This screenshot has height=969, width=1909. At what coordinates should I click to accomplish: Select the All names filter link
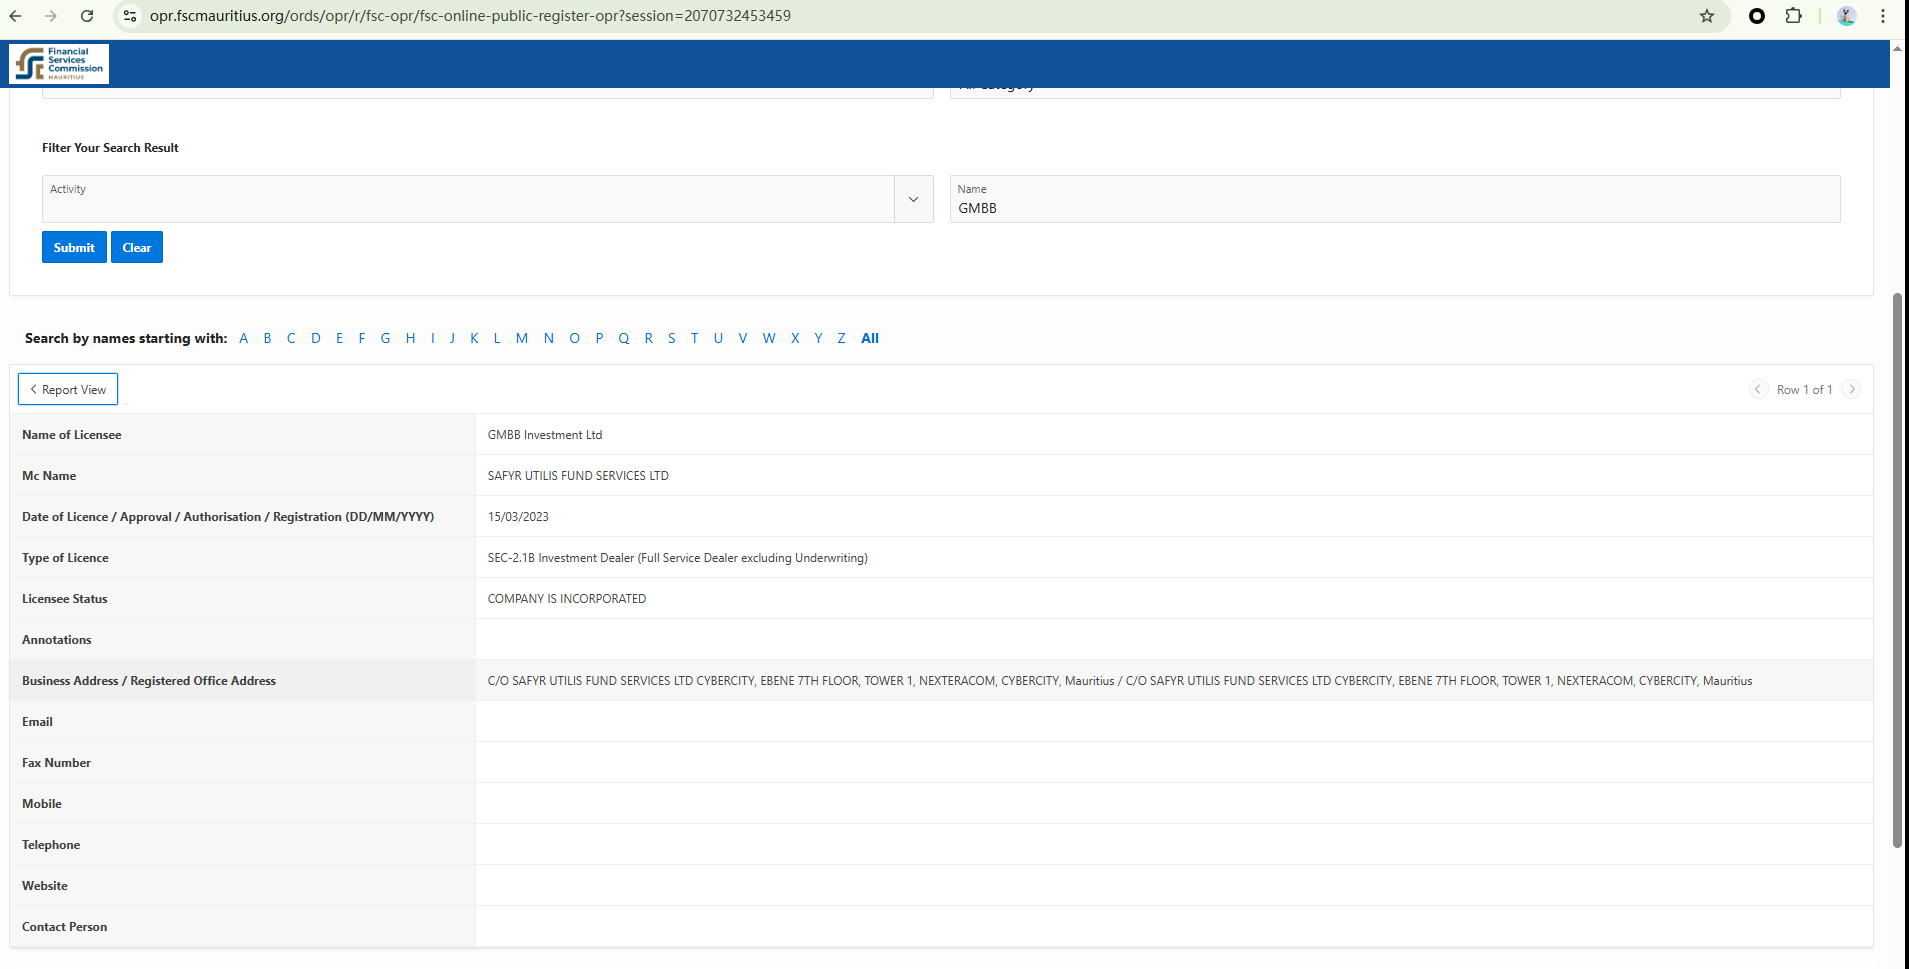tap(869, 338)
